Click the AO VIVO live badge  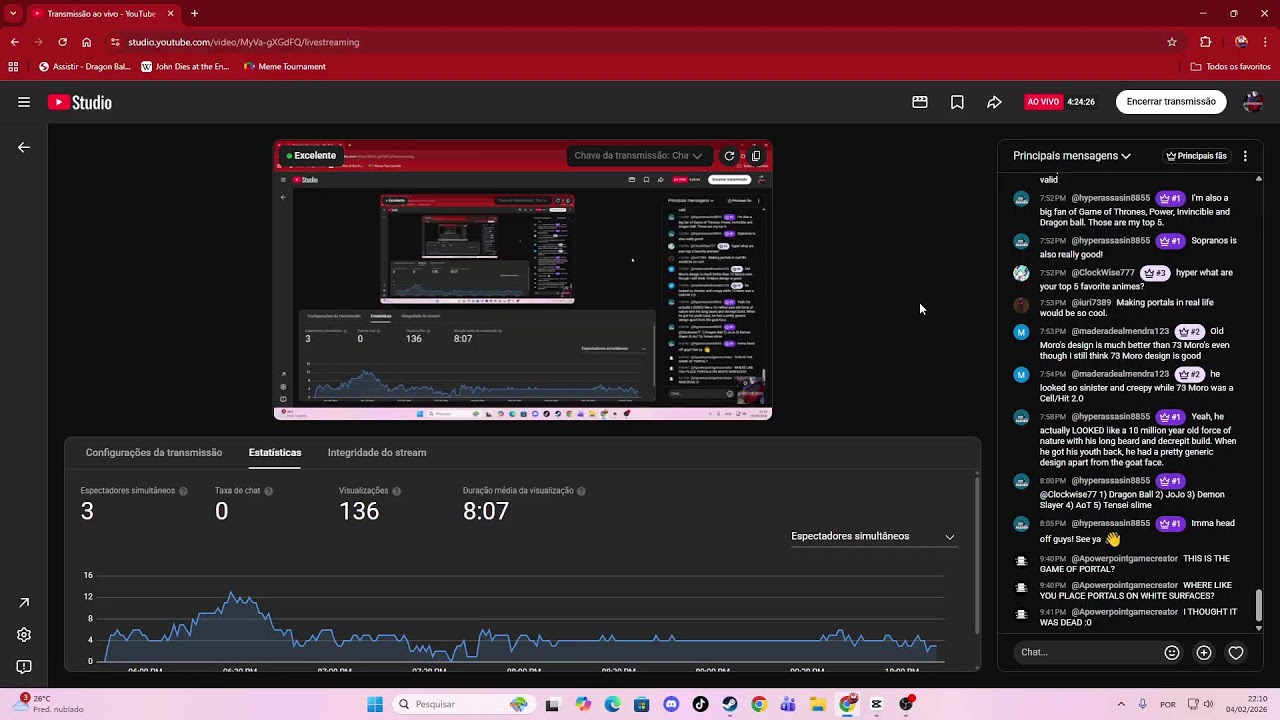[x=1043, y=102]
